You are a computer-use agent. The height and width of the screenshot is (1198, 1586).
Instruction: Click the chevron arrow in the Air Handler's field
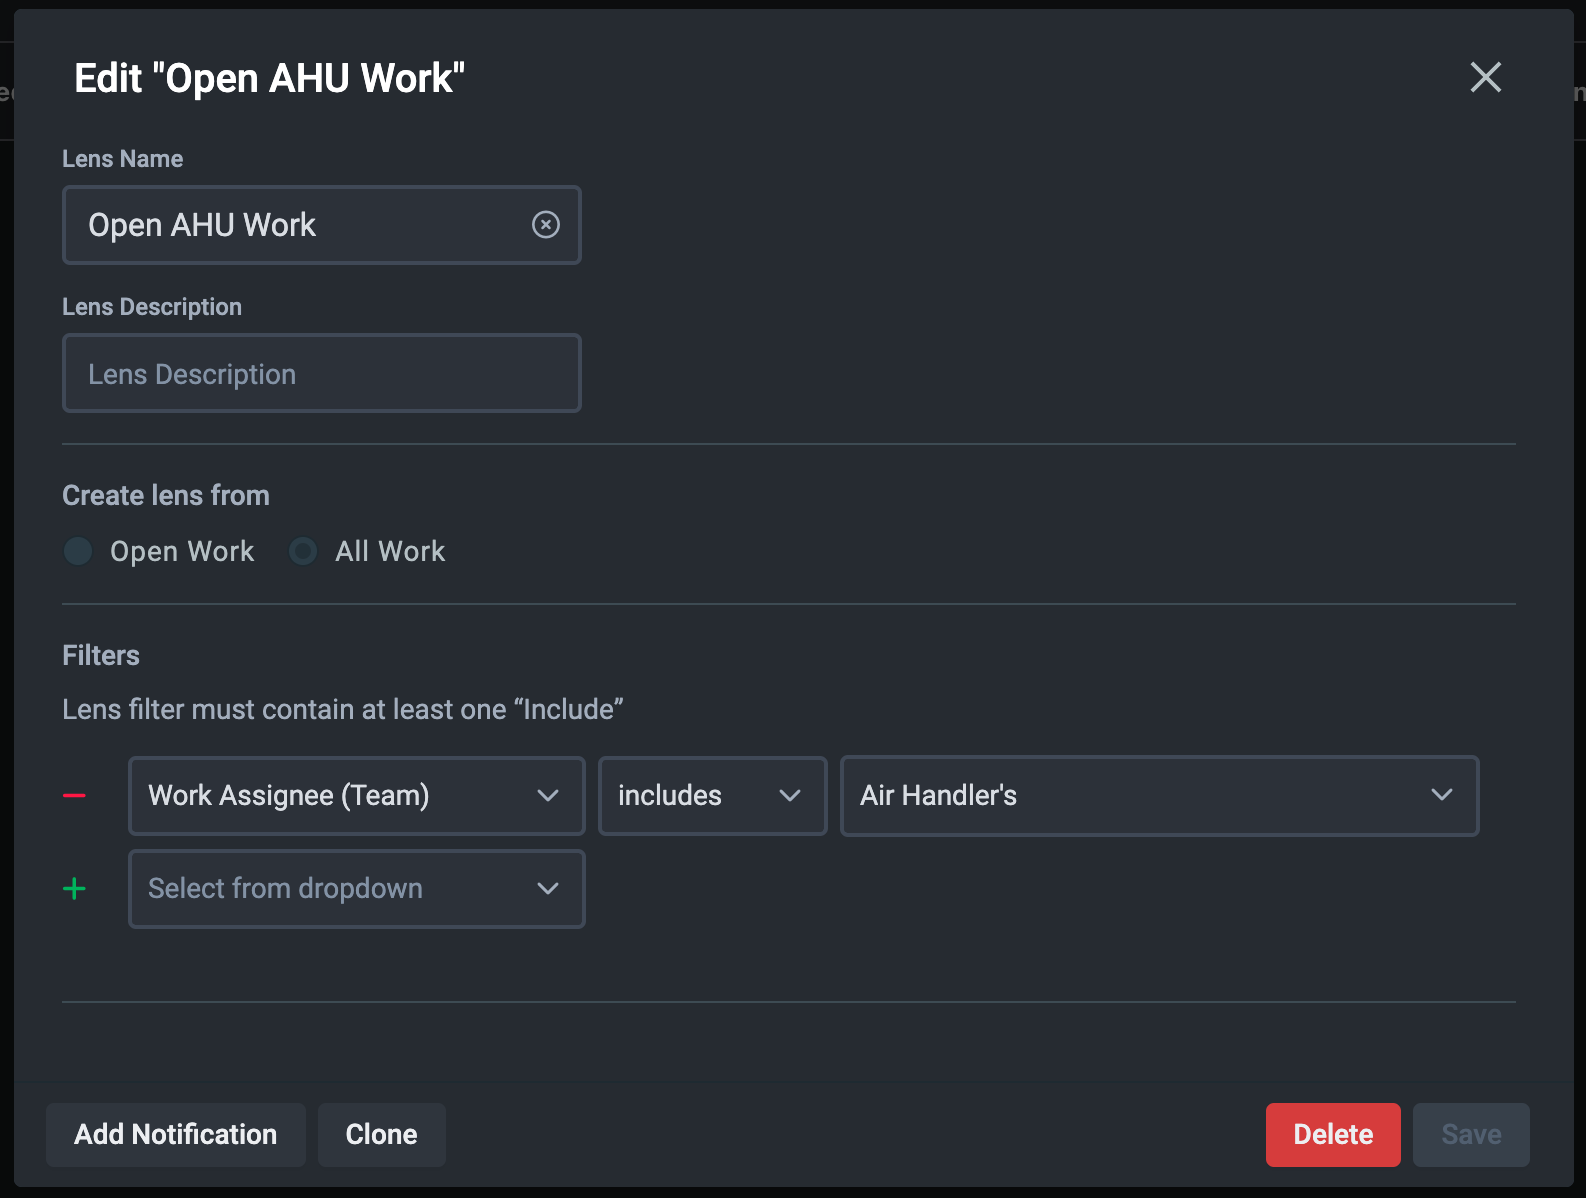pyautogui.click(x=1441, y=795)
